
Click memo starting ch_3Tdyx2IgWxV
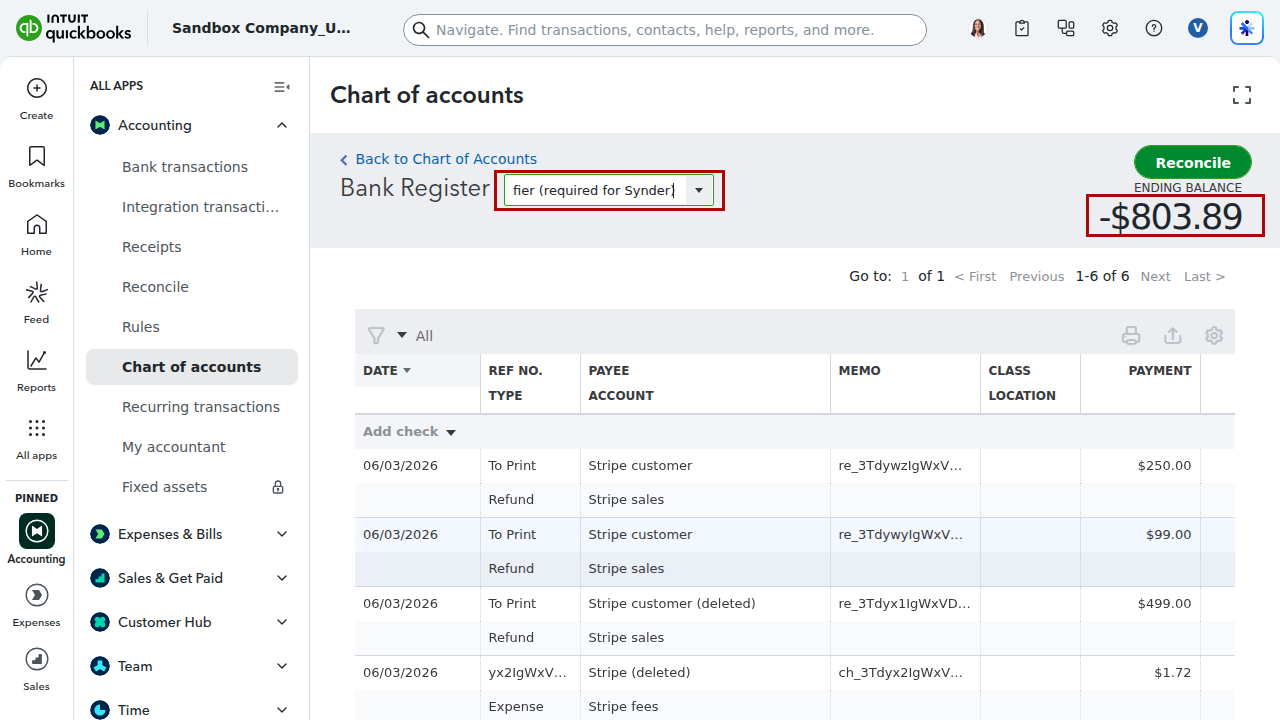pyautogui.click(x=901, y=673)
